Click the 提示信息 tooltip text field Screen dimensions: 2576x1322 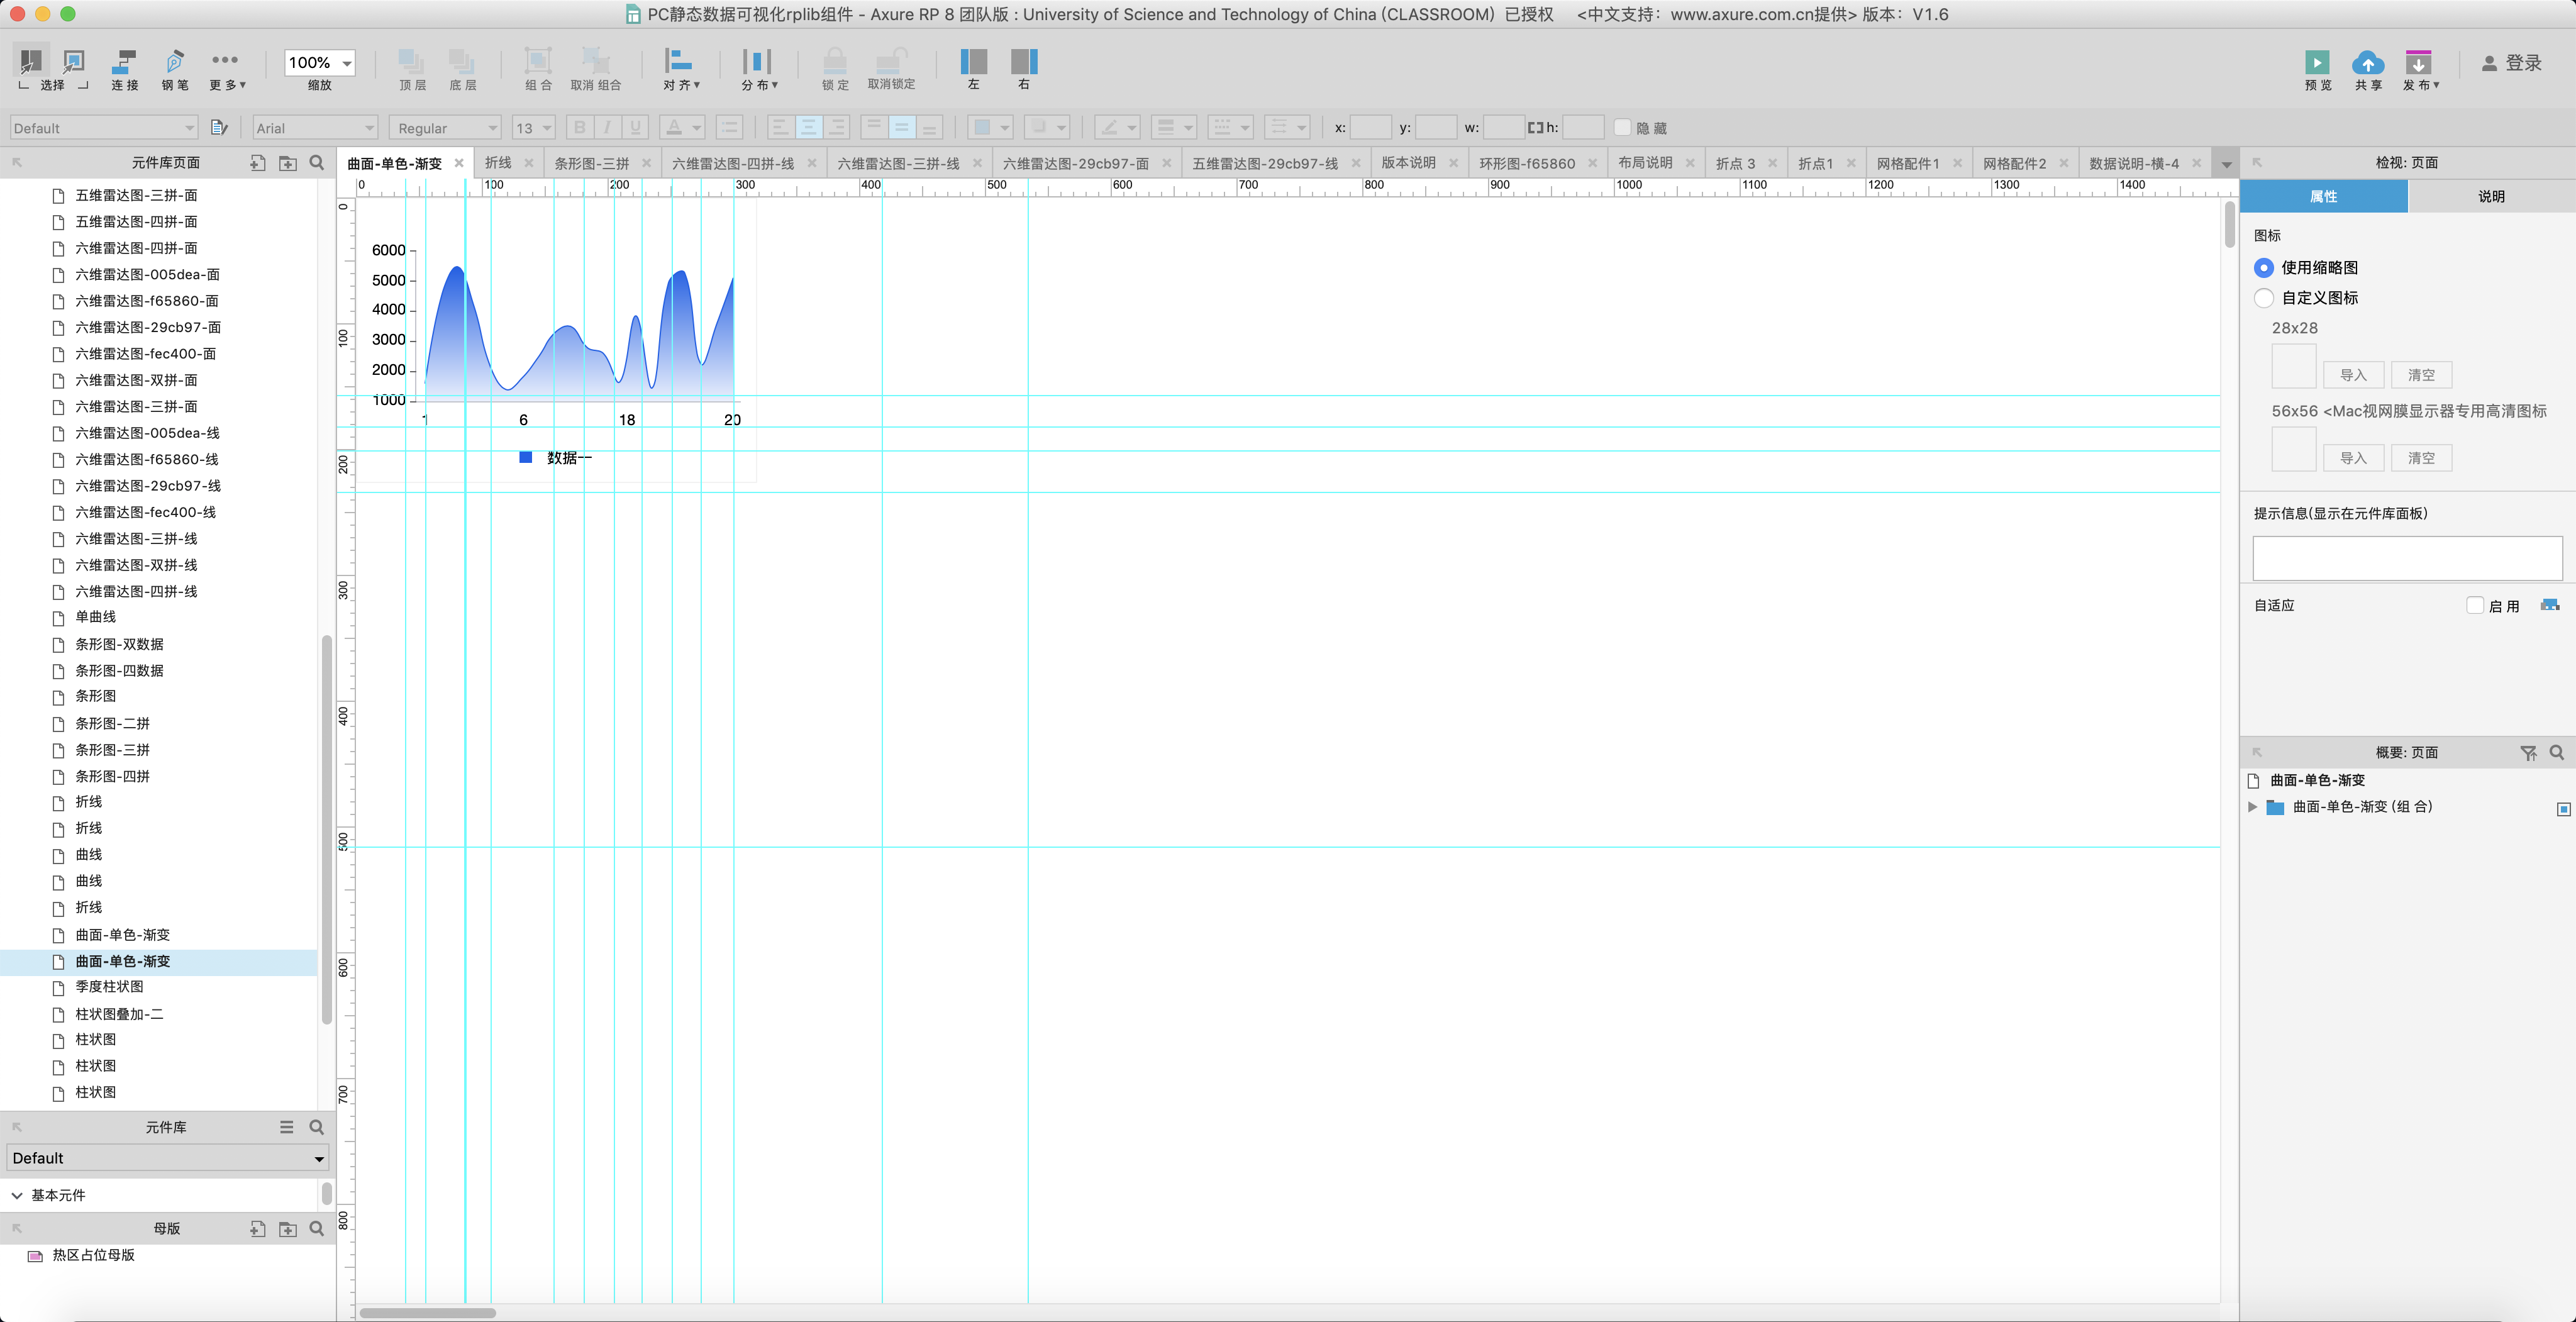click(x=2407, y=558)
